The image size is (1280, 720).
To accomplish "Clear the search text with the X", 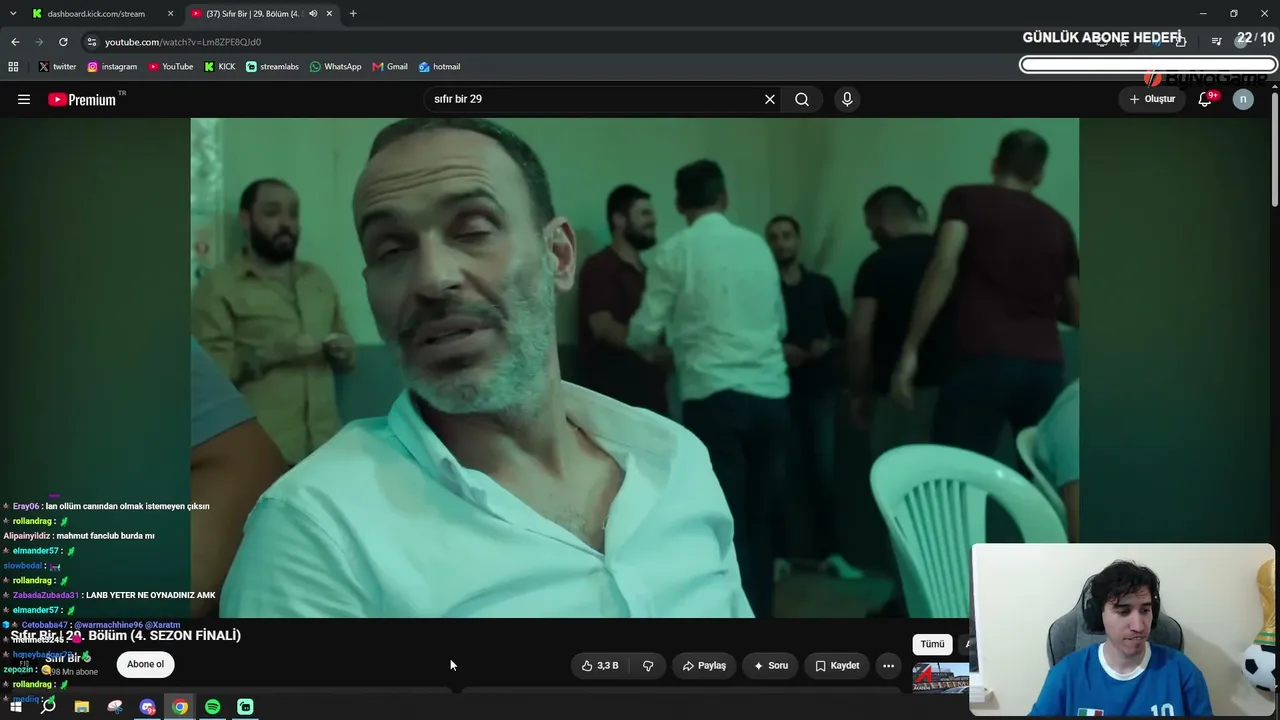I will 770,99.
